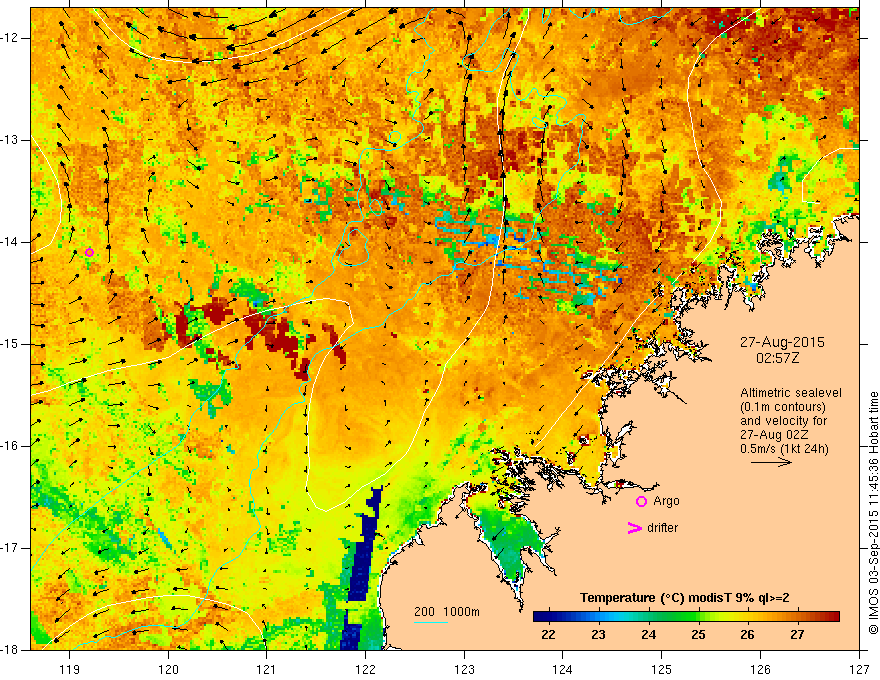Viewport: 880px width, 680px height.
Task: Click the longitude label 122
Action: (365, 669)
